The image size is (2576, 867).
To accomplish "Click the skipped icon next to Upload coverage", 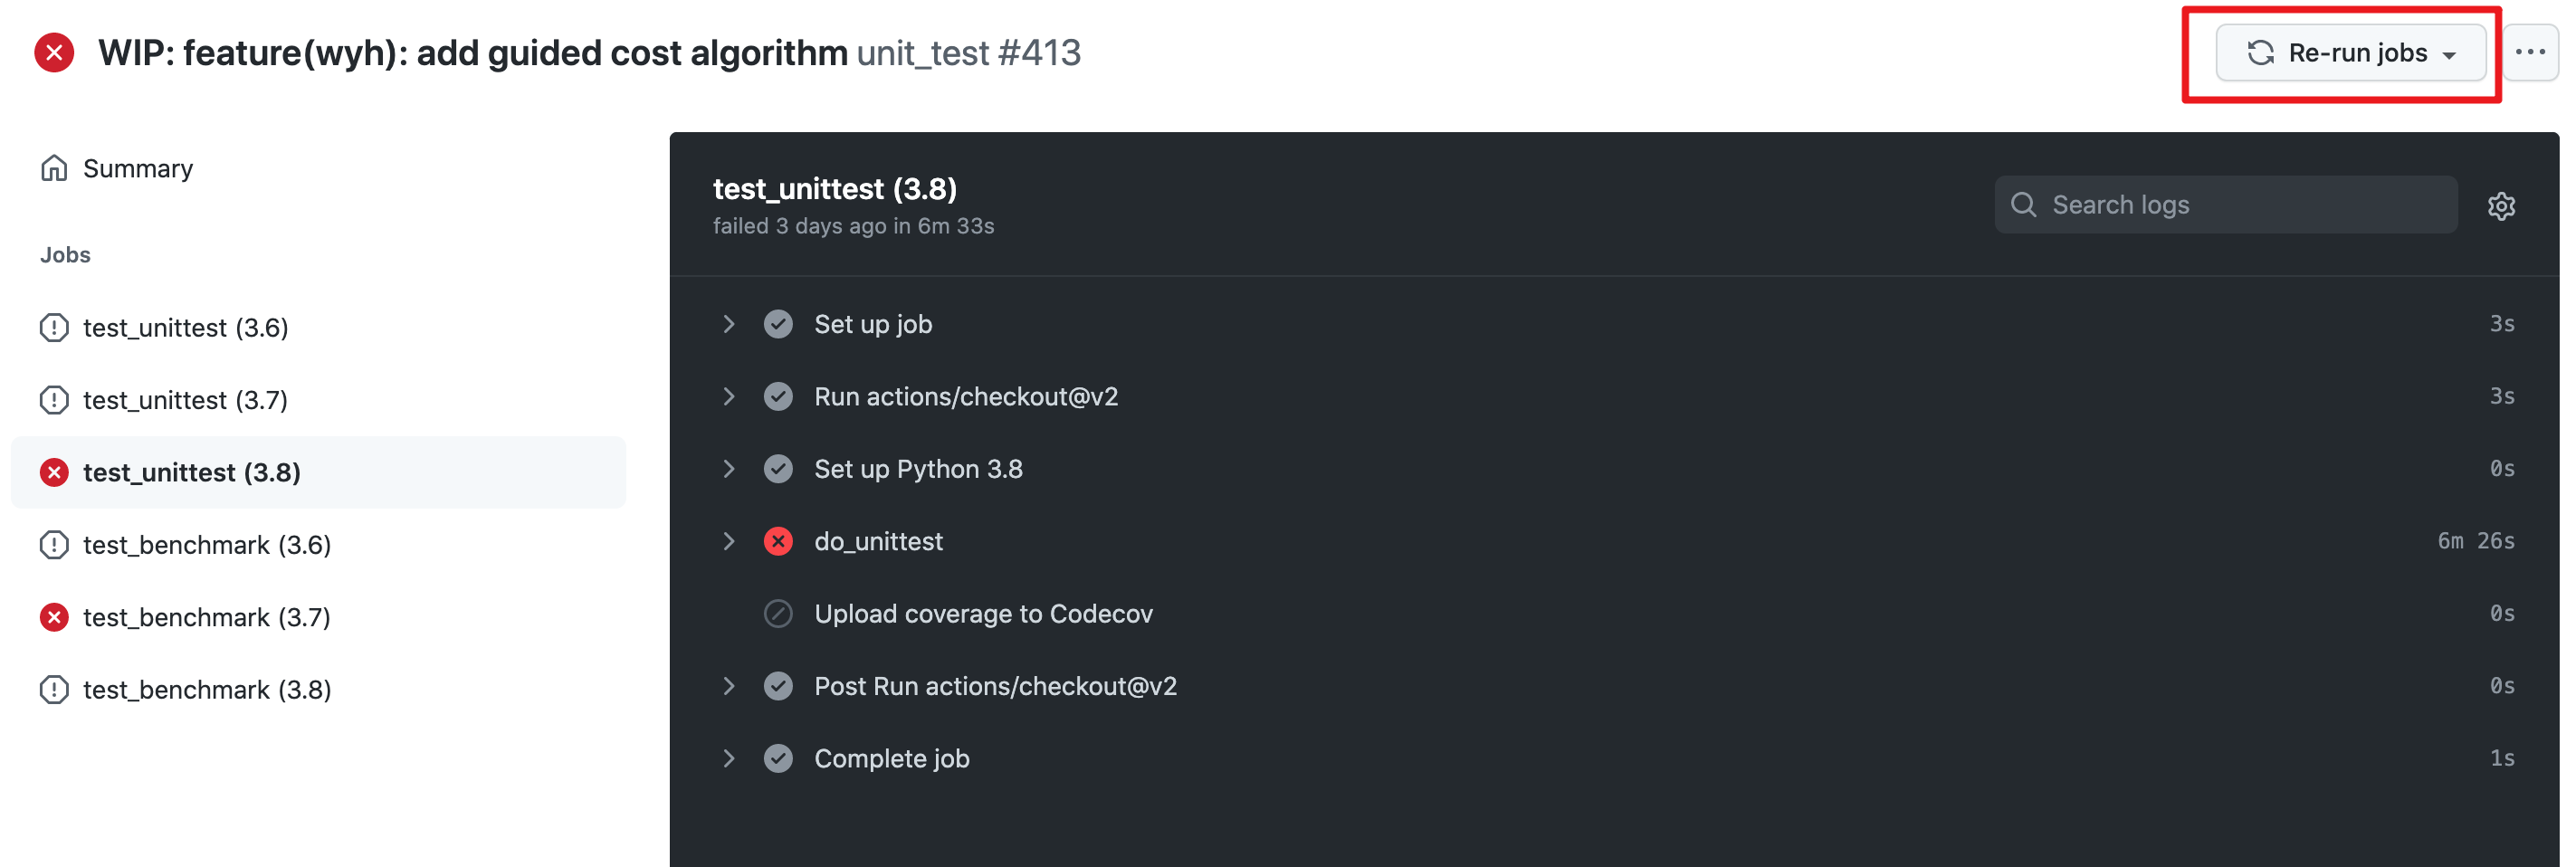I will pos(778,613).
